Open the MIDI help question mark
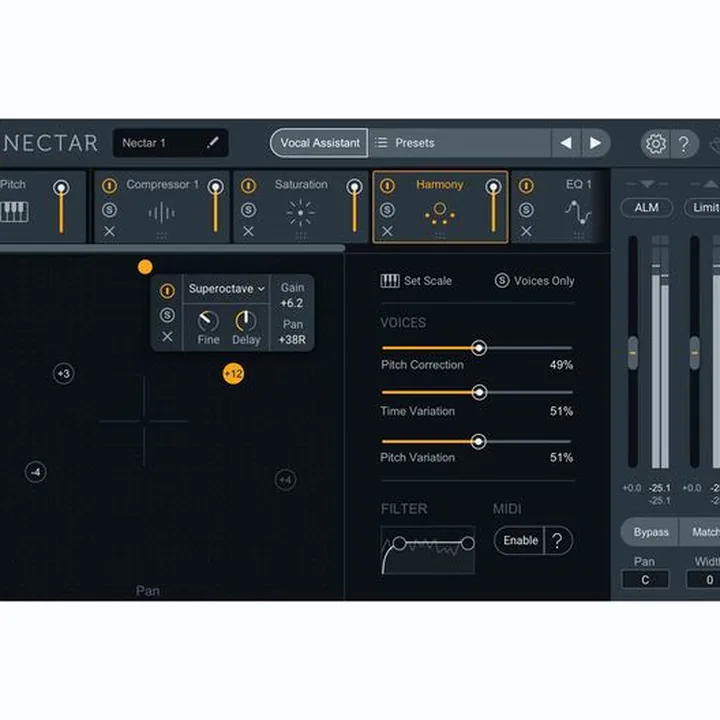The height and width of the screenshot is (720, 720). 557,541
